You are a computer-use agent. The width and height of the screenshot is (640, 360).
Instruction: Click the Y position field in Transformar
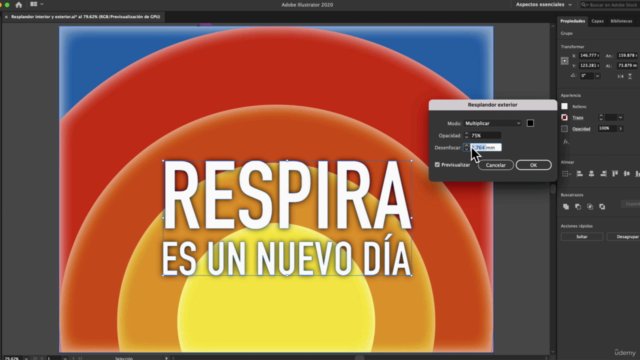[x=589, y=65]
